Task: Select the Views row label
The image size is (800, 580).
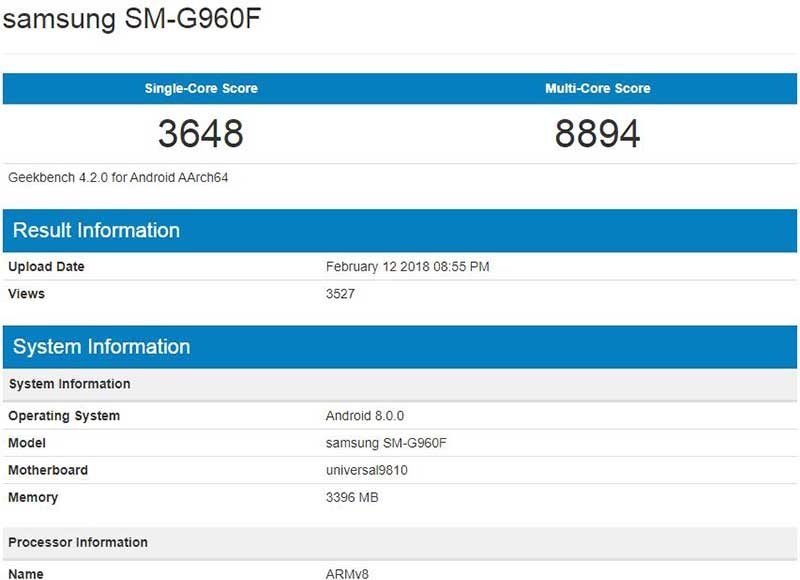Action: pyautogui.click(x=26, y=294)
